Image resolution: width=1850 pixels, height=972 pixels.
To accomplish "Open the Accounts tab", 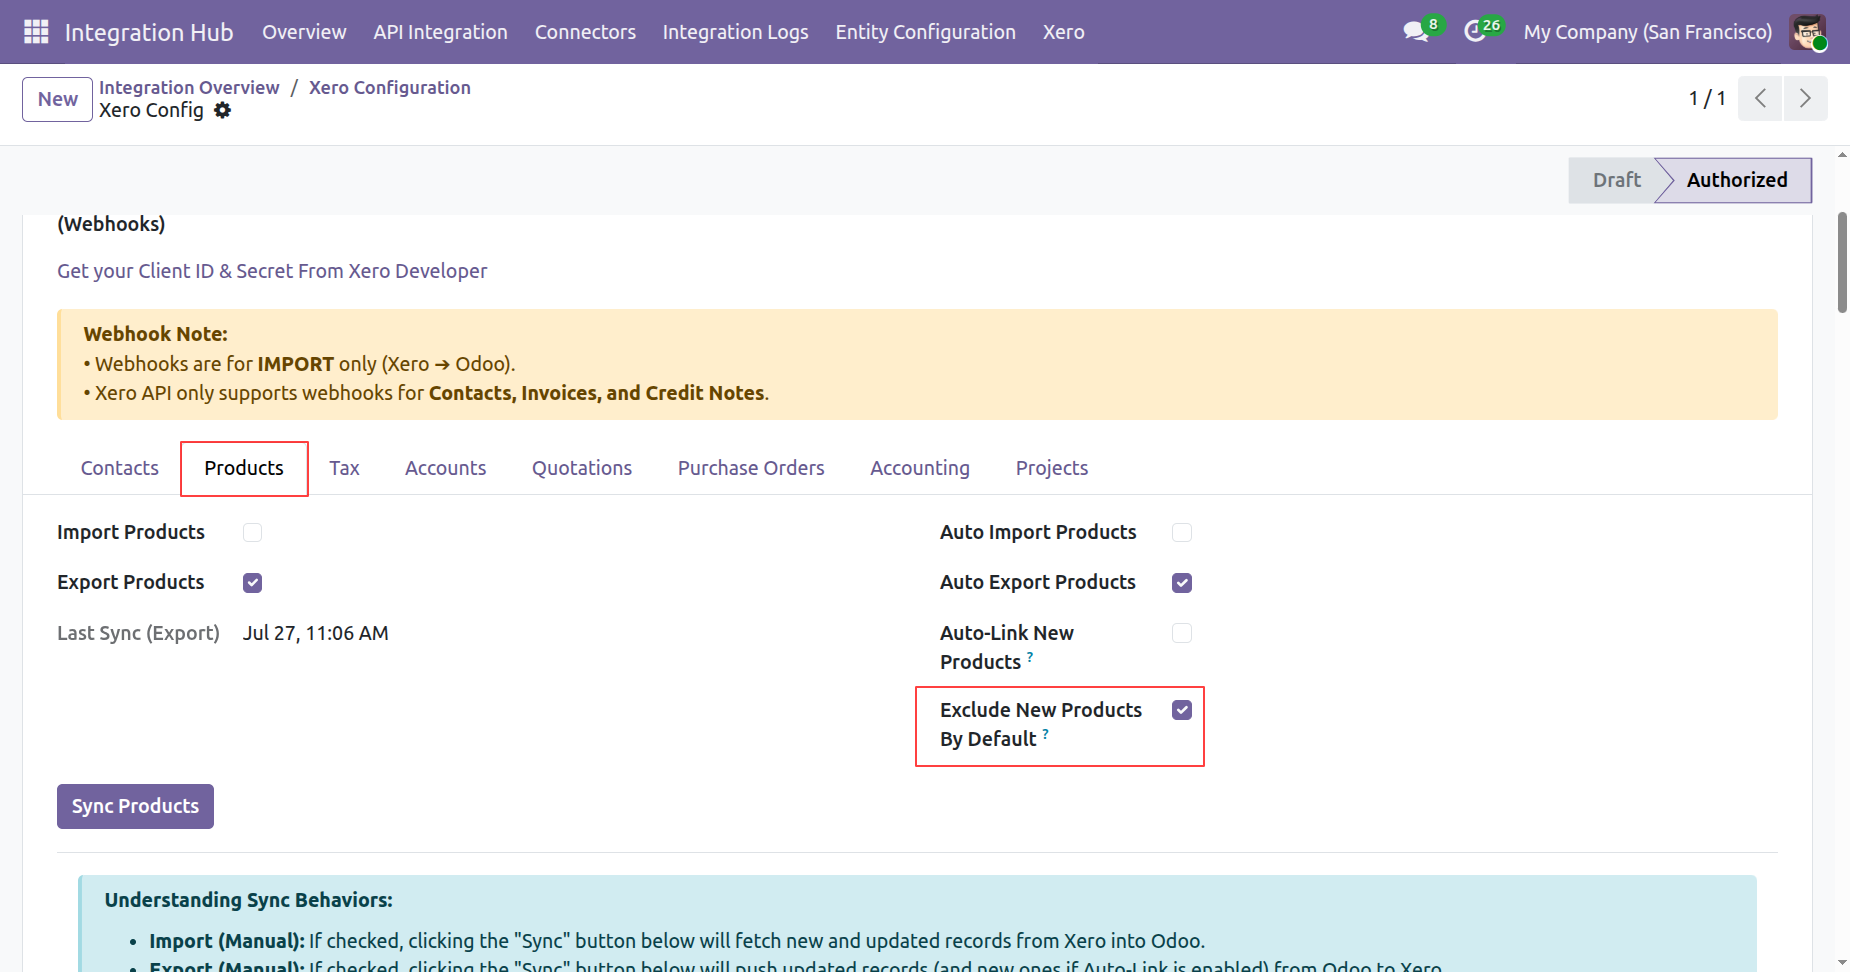I will pyautogui.click(x=446, y=468).
